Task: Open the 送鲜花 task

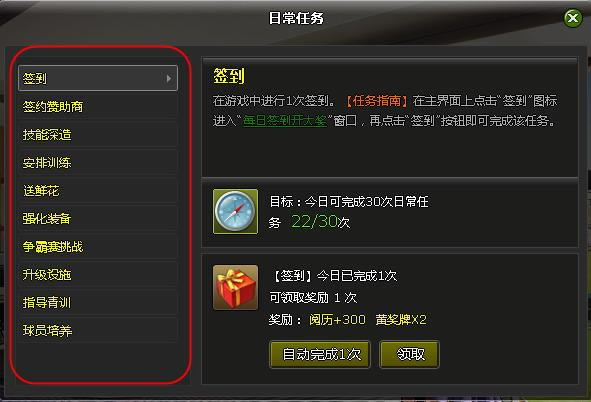Action: click(x=98, y=191)
